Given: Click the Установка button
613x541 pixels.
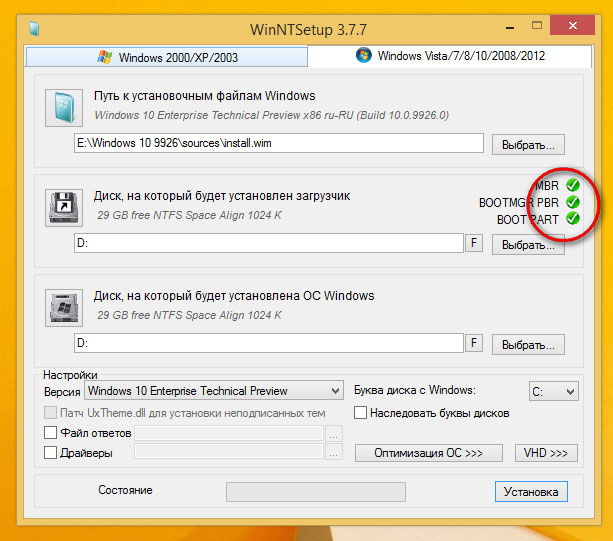Looking at the screenshot, I should [531, 491].
